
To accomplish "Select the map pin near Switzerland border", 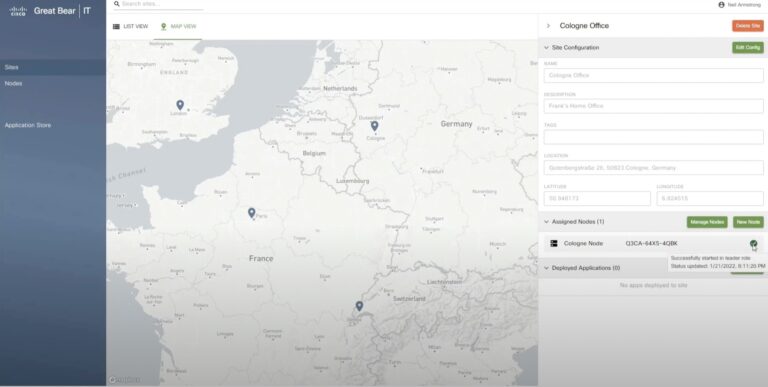I will click(x=359, y=306).
